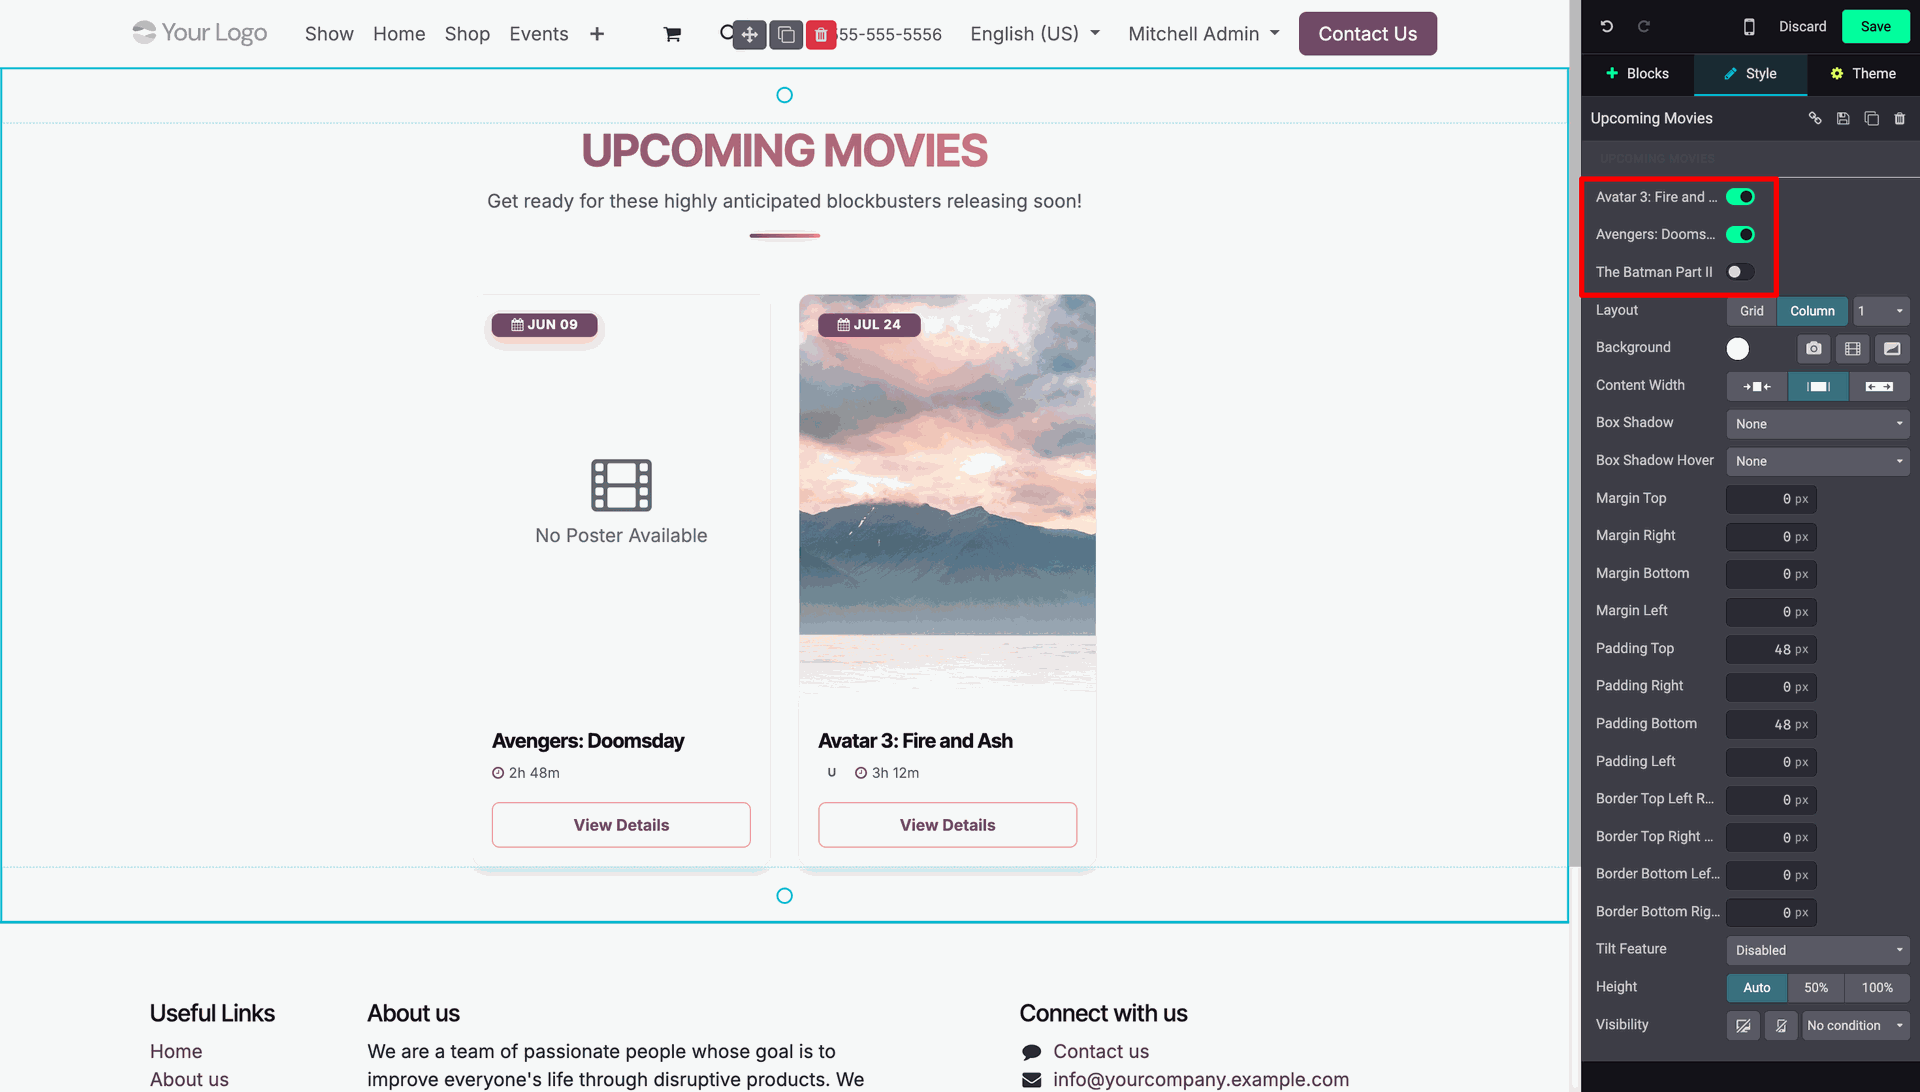
Task: Click the Contact Us header button
Action: pos(1367,34)
